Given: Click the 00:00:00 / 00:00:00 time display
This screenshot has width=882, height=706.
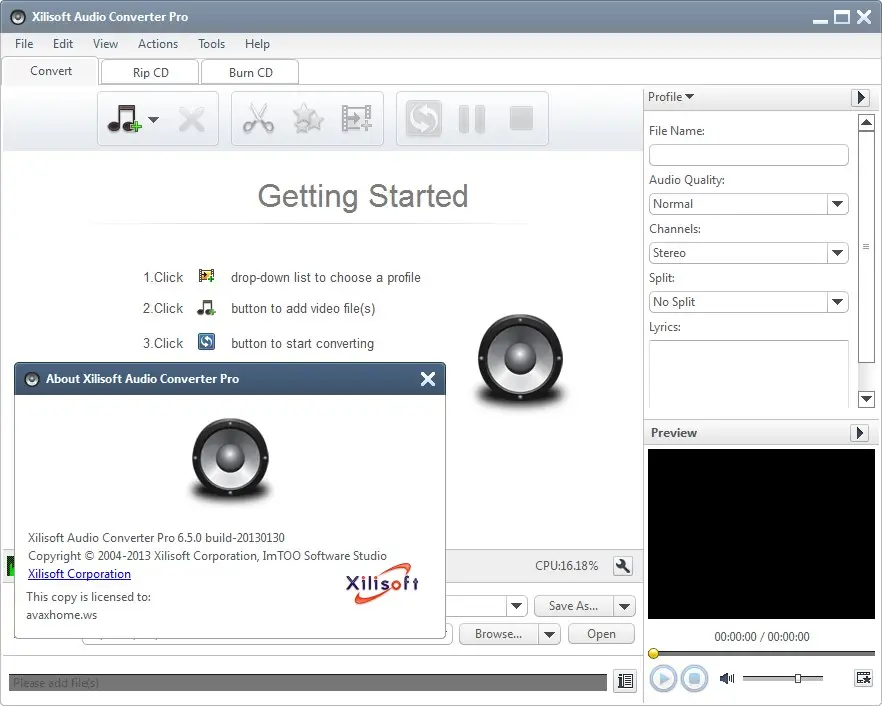Looking at the screenshot, I should 762,637.
